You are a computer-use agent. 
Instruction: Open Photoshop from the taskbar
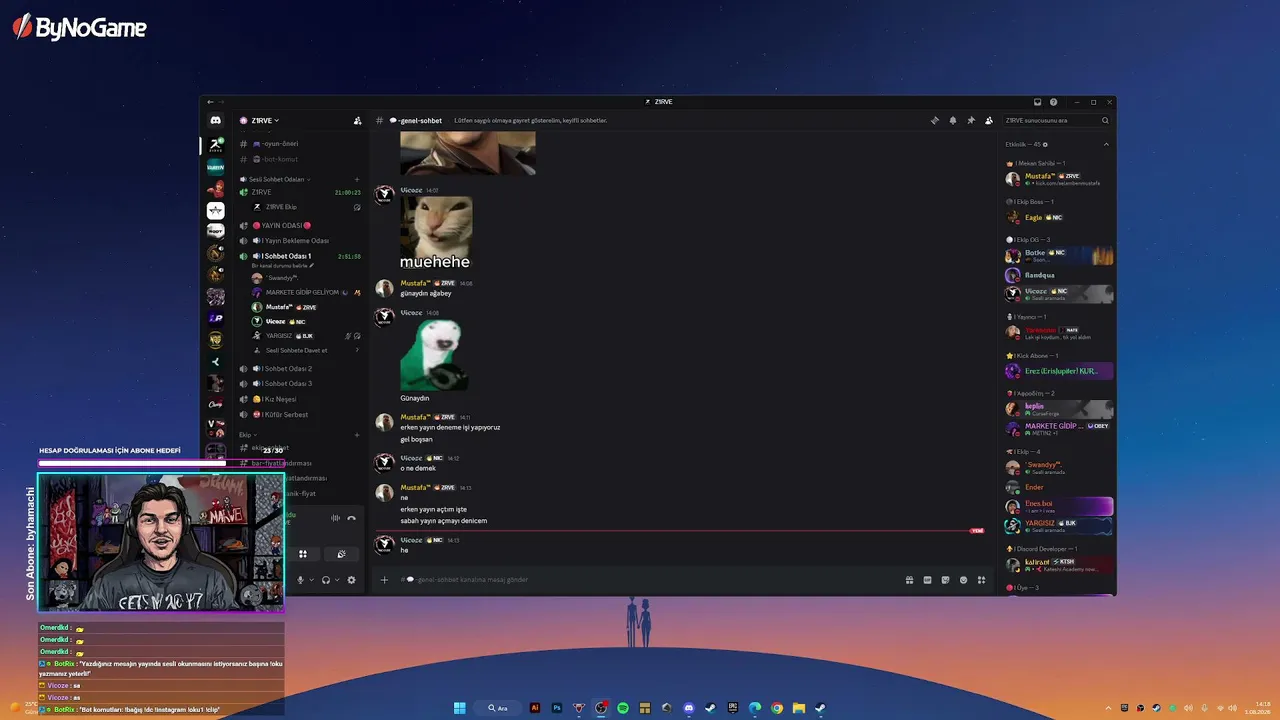tap(557, 708)
